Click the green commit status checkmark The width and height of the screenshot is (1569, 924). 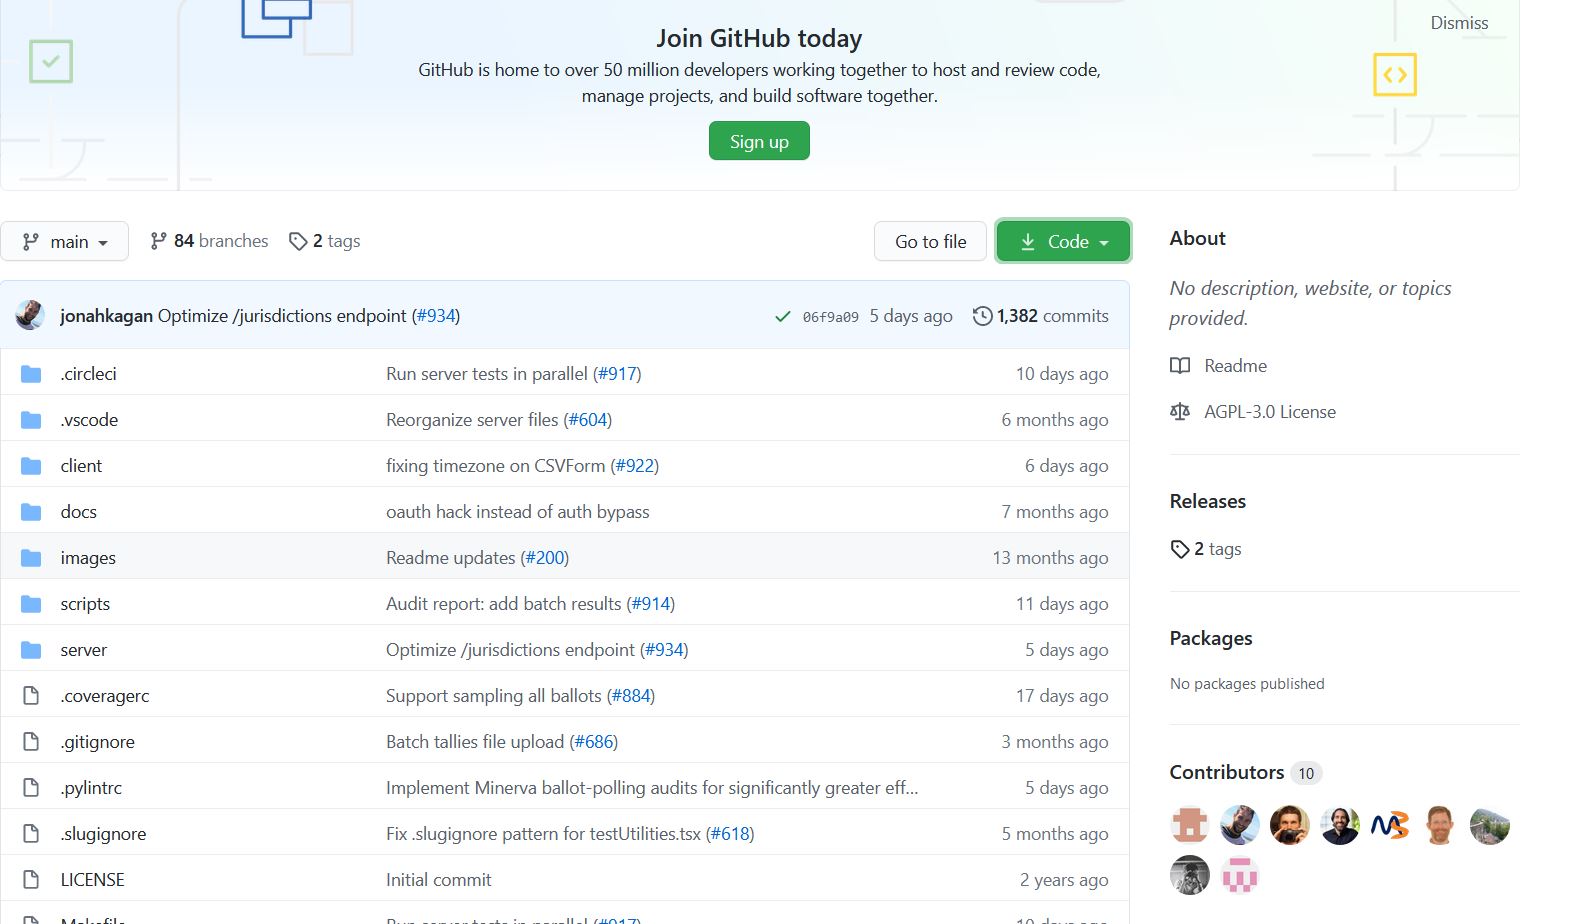[783, 317]
